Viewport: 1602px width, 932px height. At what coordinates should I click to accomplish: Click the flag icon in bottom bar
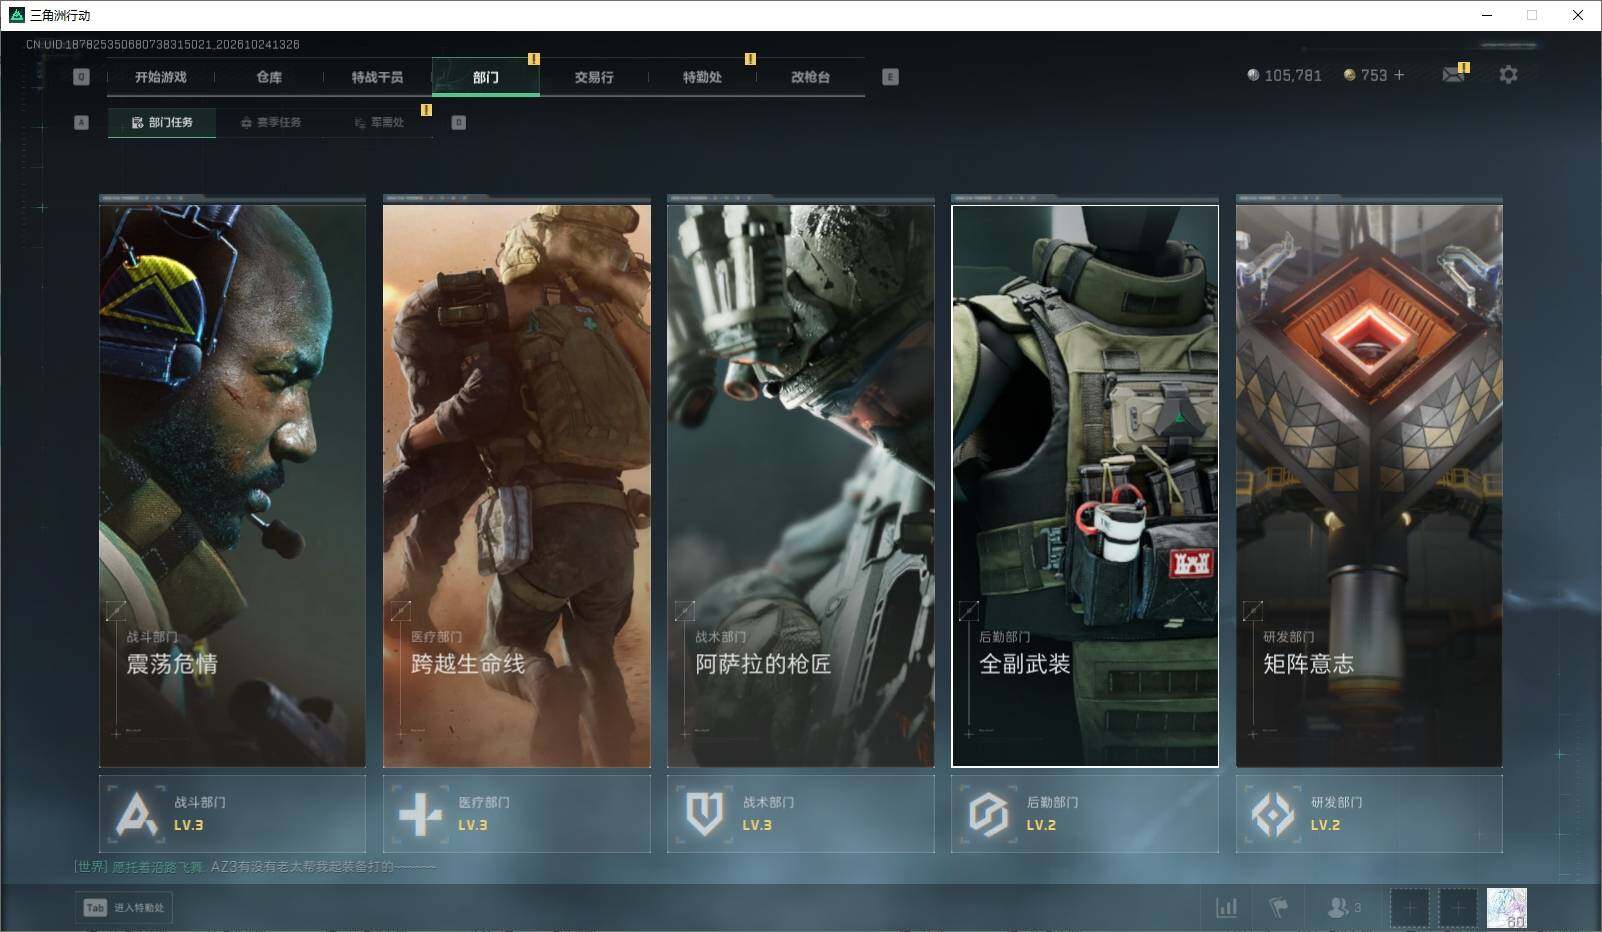tap(1279, 907)
